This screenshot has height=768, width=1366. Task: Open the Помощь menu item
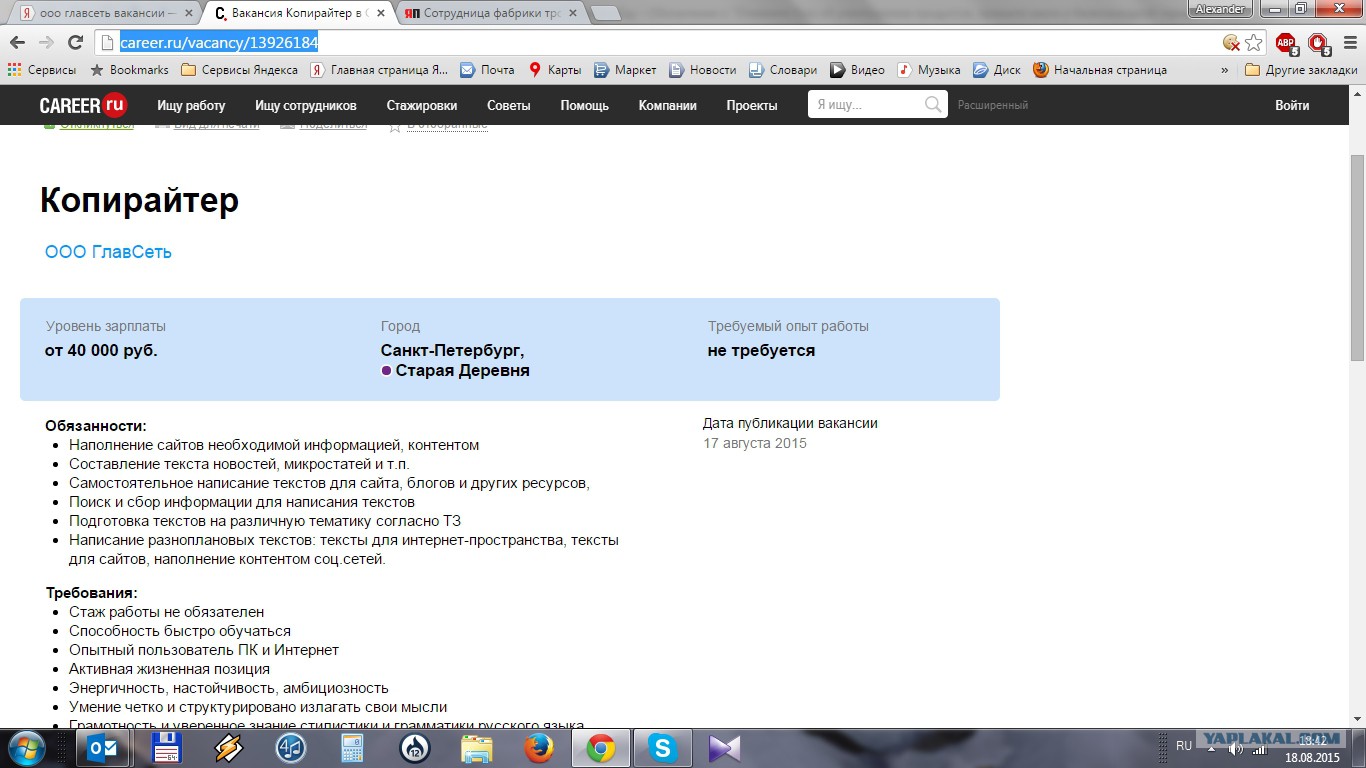pyautogui.click(x=585, y=105)
